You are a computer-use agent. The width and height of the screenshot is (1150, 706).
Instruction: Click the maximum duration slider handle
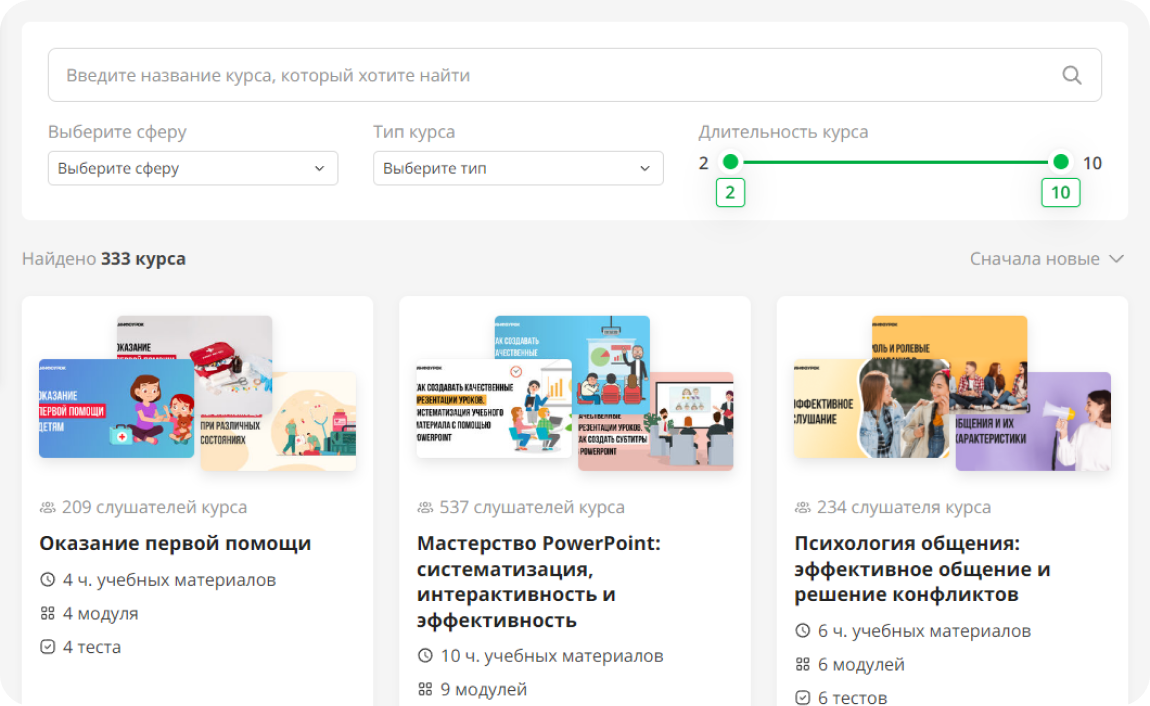point(1060,162)
